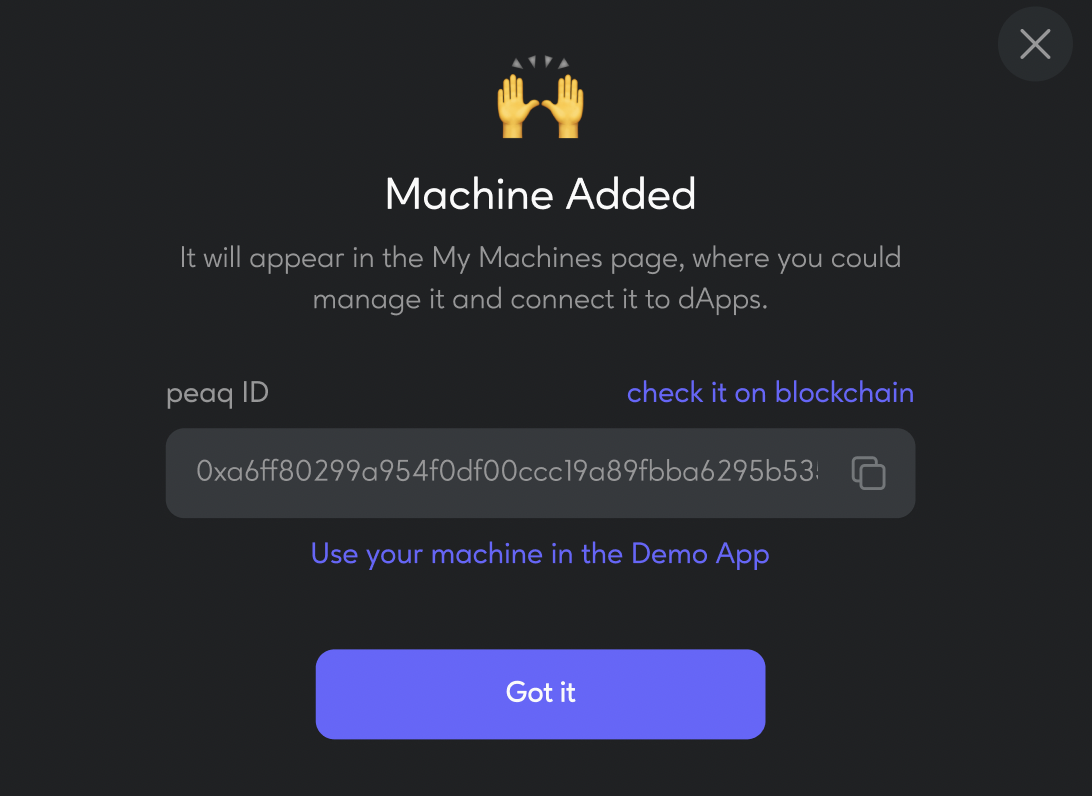Viewport: 1092px width, 796px height.
Task: View the machine on blockchain explorer
Action: click(x=770, y=393)
